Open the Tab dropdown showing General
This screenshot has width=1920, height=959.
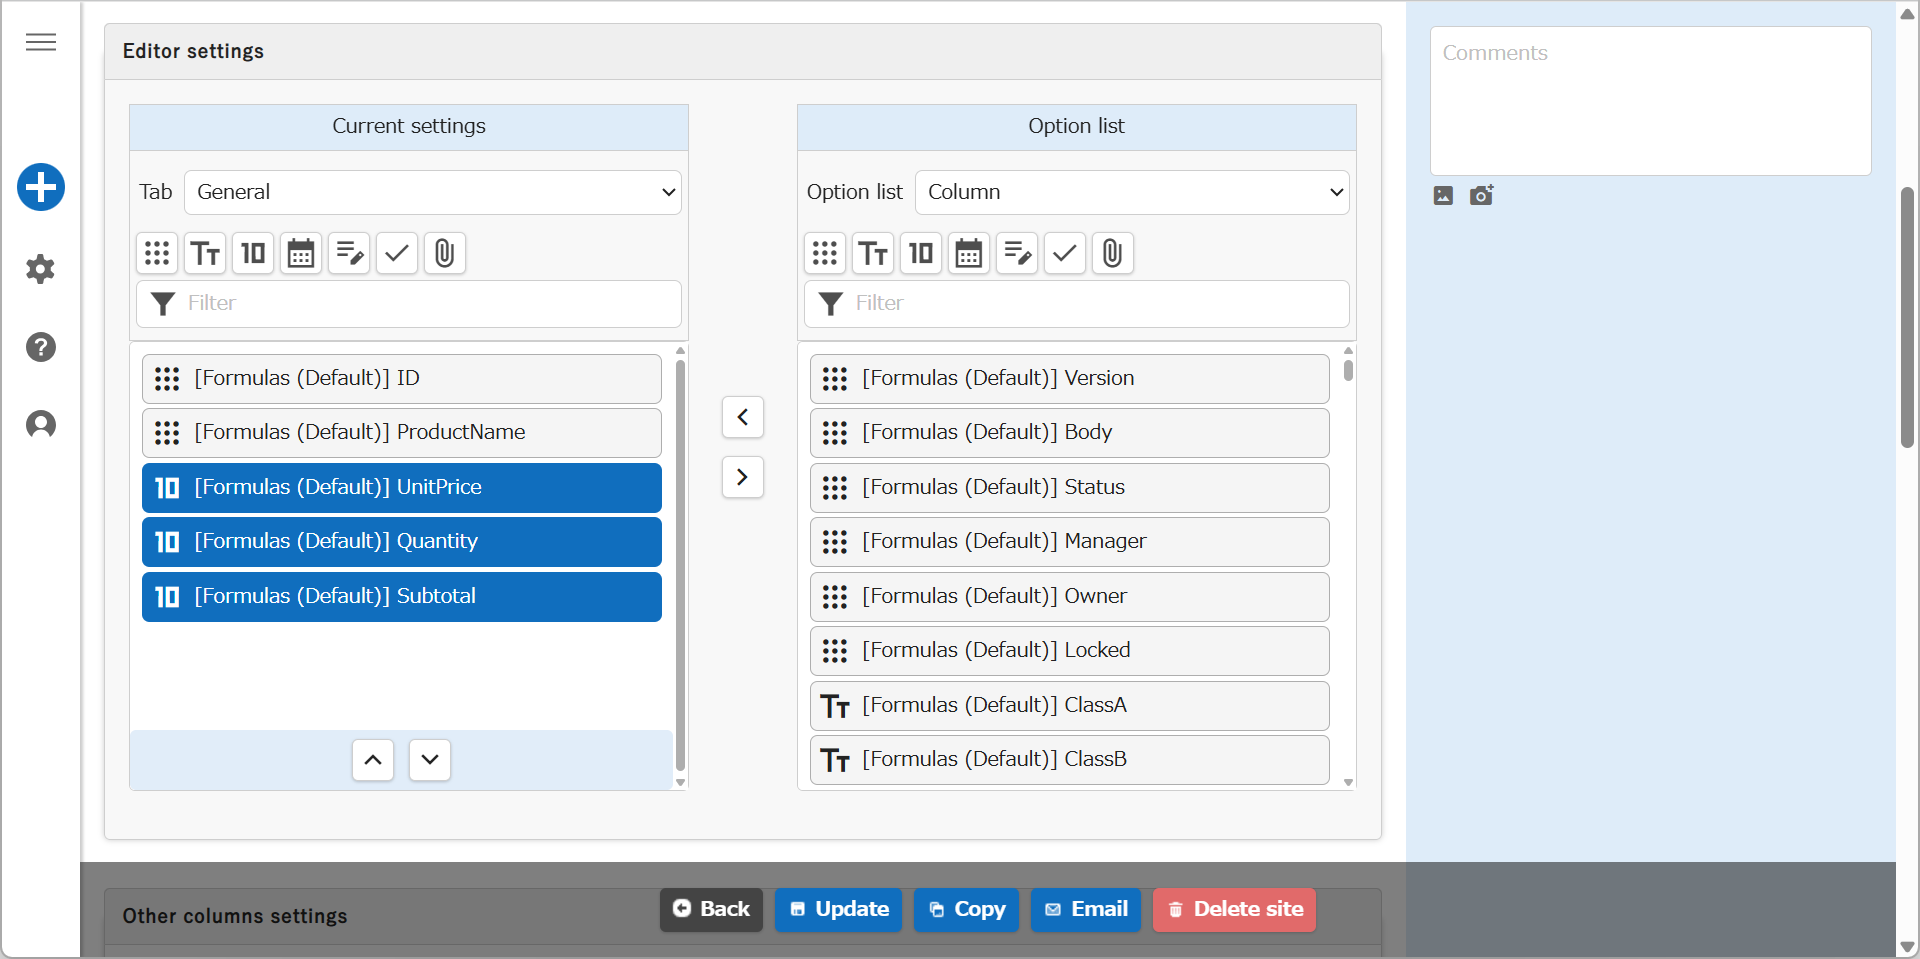click(433, 192)
